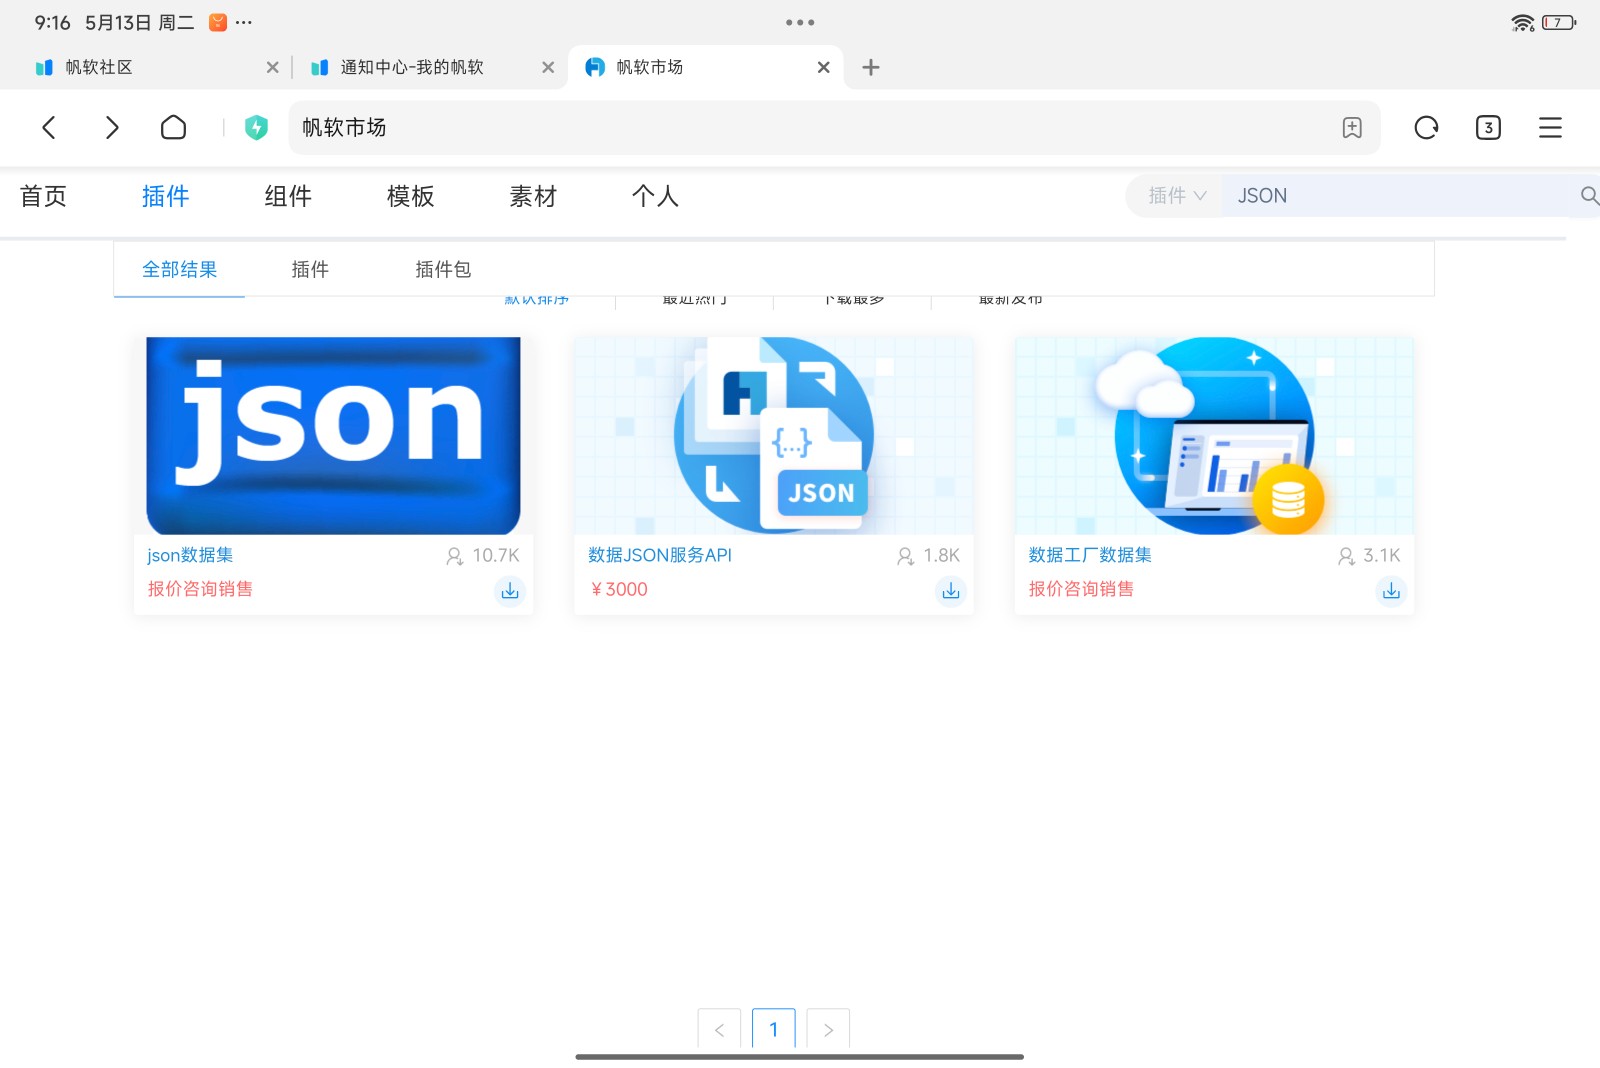Open the json blue thumbnail image

tap(333, 435)
